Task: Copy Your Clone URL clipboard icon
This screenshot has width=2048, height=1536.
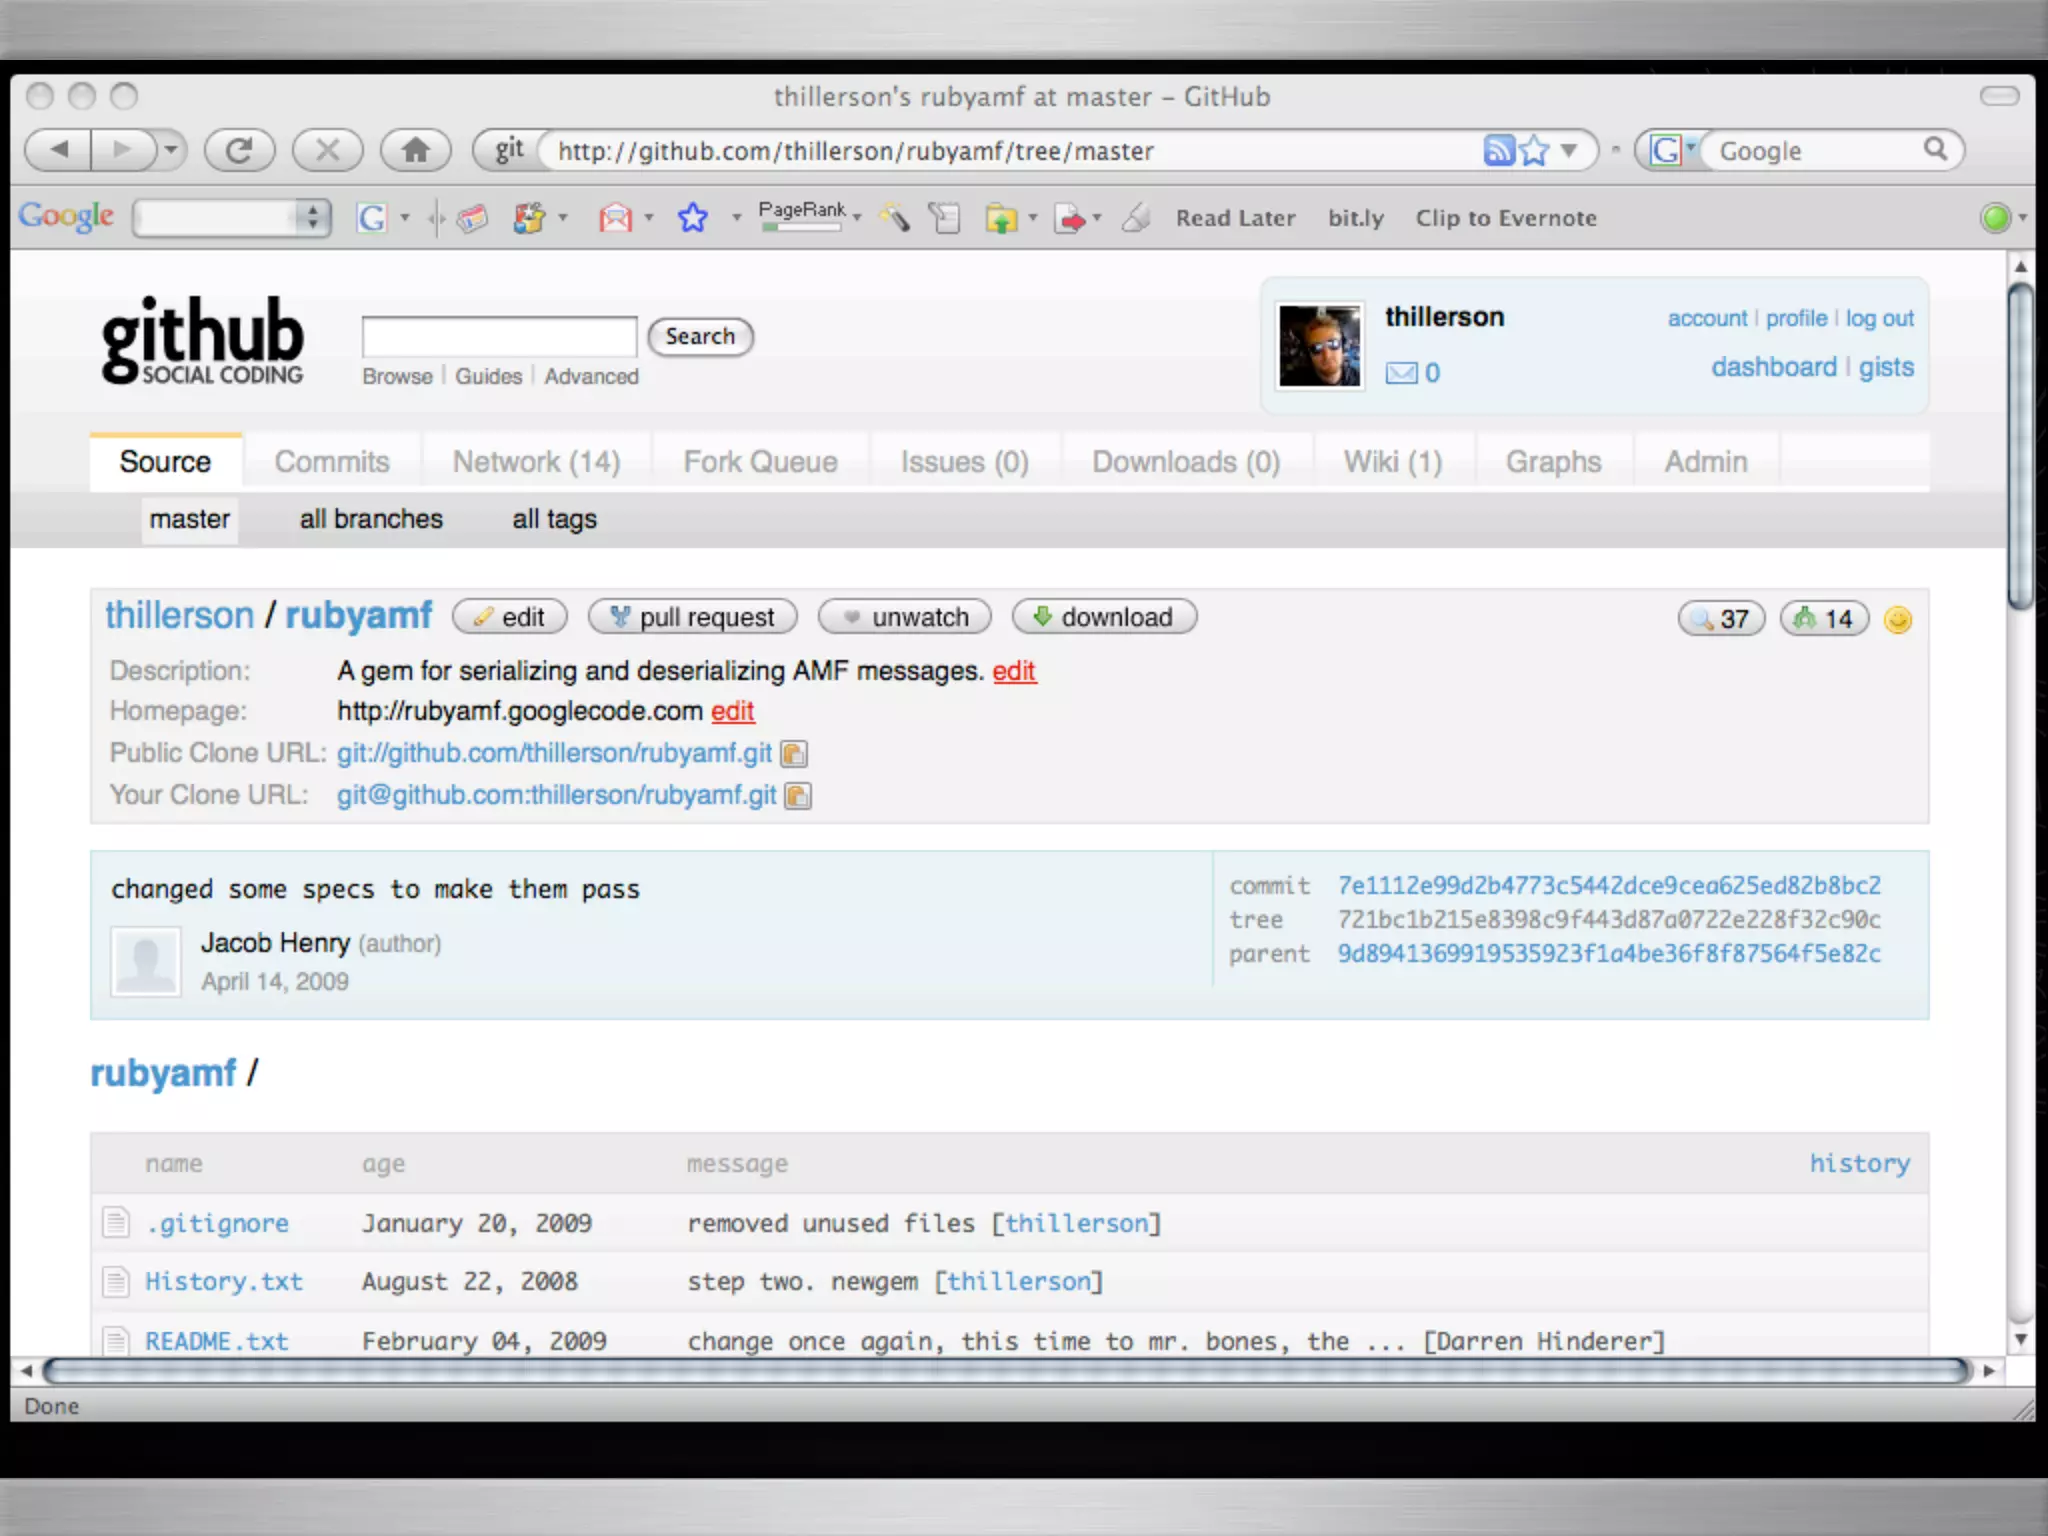Action: point(798,796)
